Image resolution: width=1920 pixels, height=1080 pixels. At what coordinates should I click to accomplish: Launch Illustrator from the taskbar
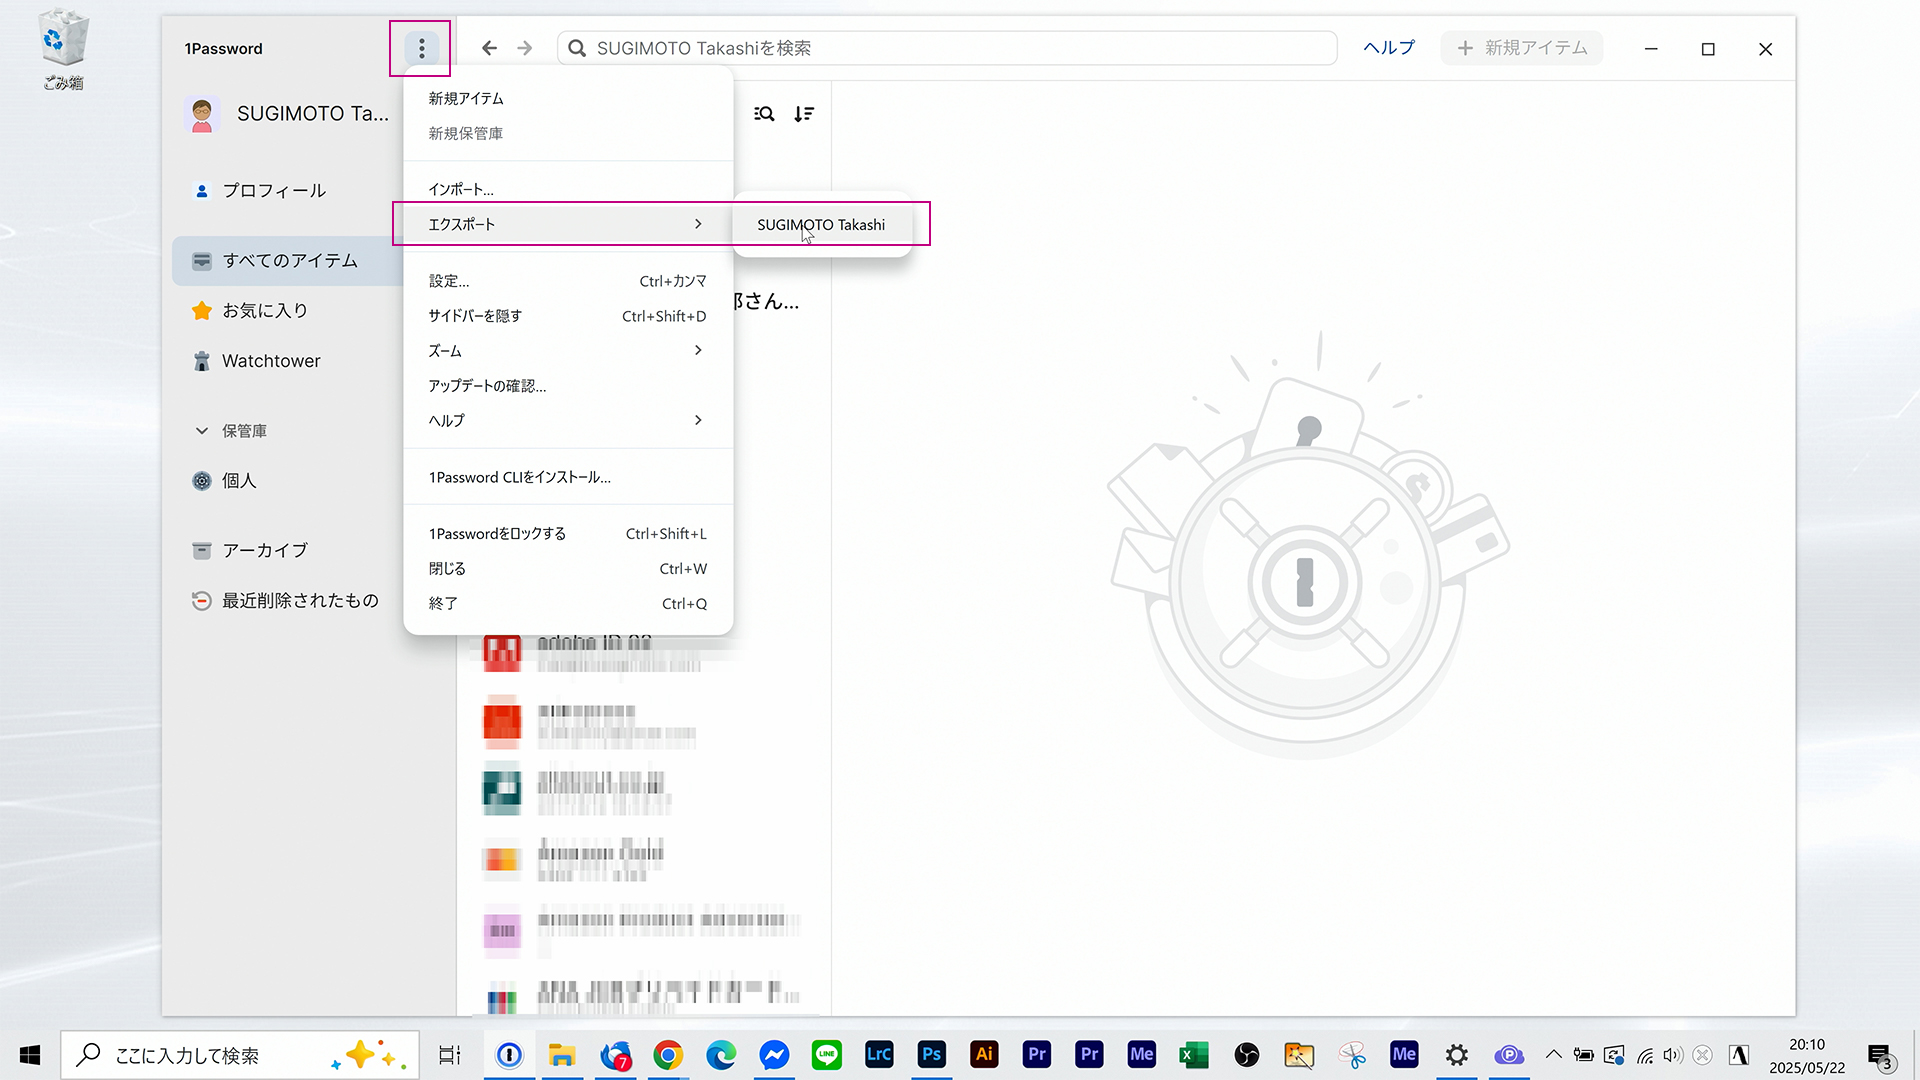click(x=985, y=1055)
